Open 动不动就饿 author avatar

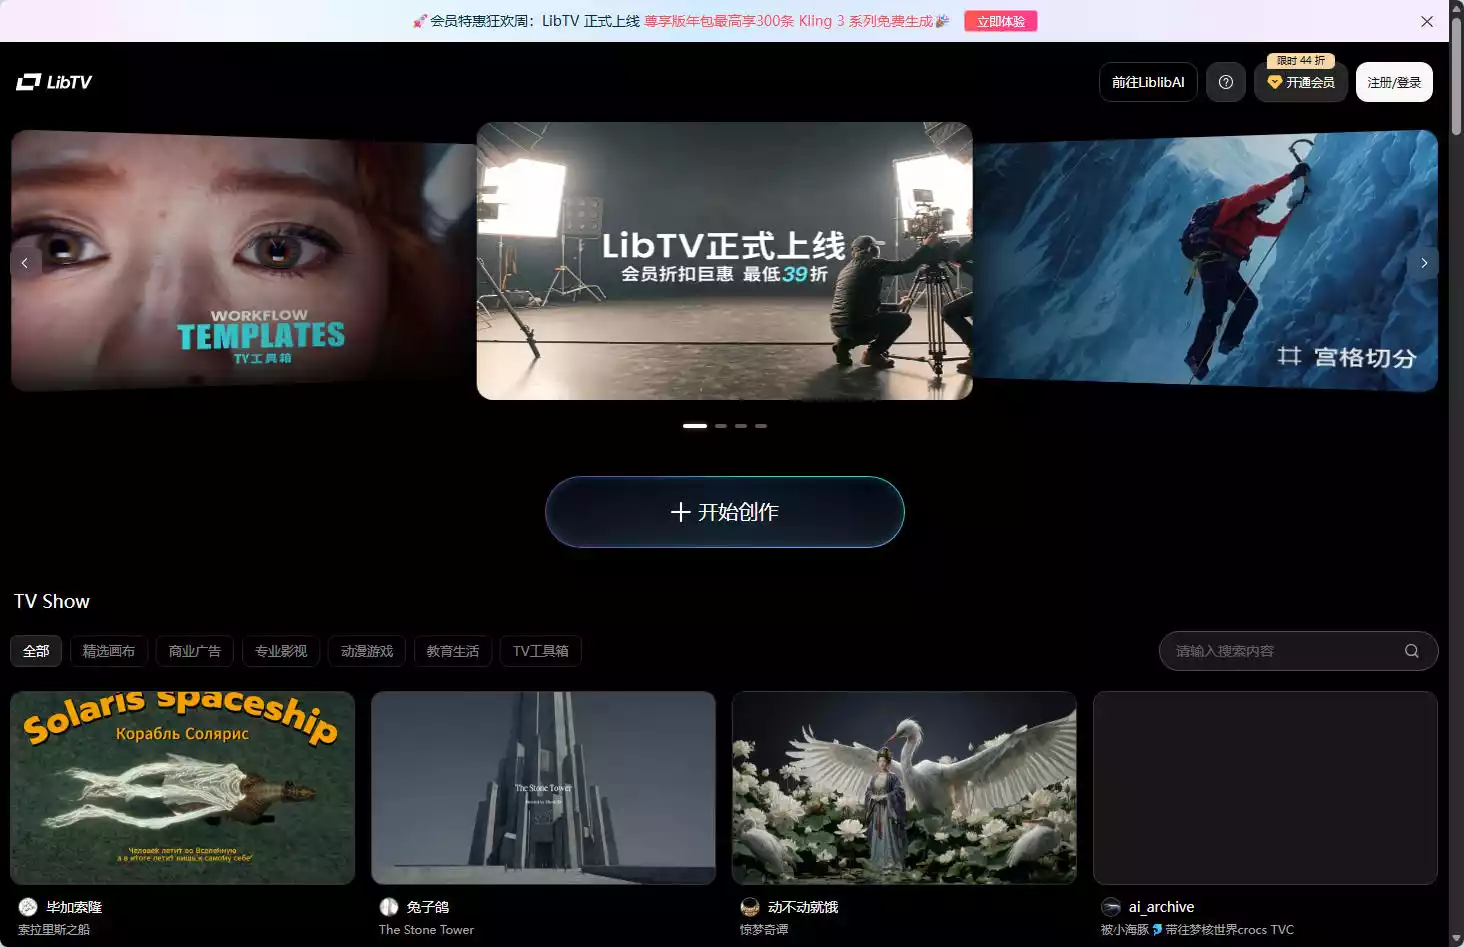(750, 907)
